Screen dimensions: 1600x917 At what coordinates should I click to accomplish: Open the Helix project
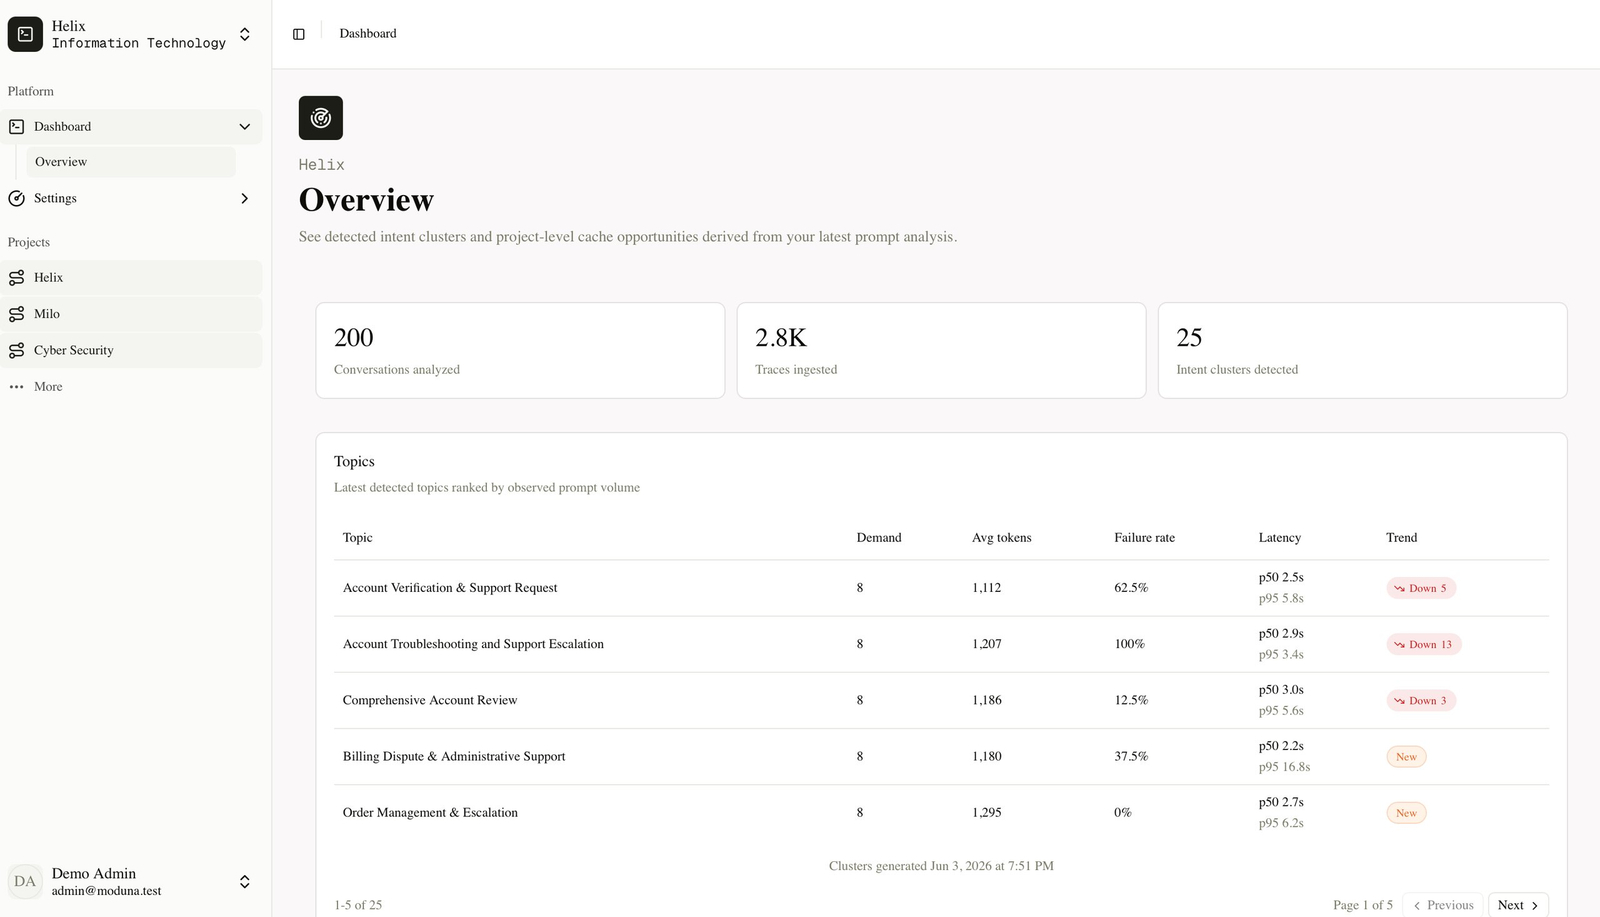131,278
